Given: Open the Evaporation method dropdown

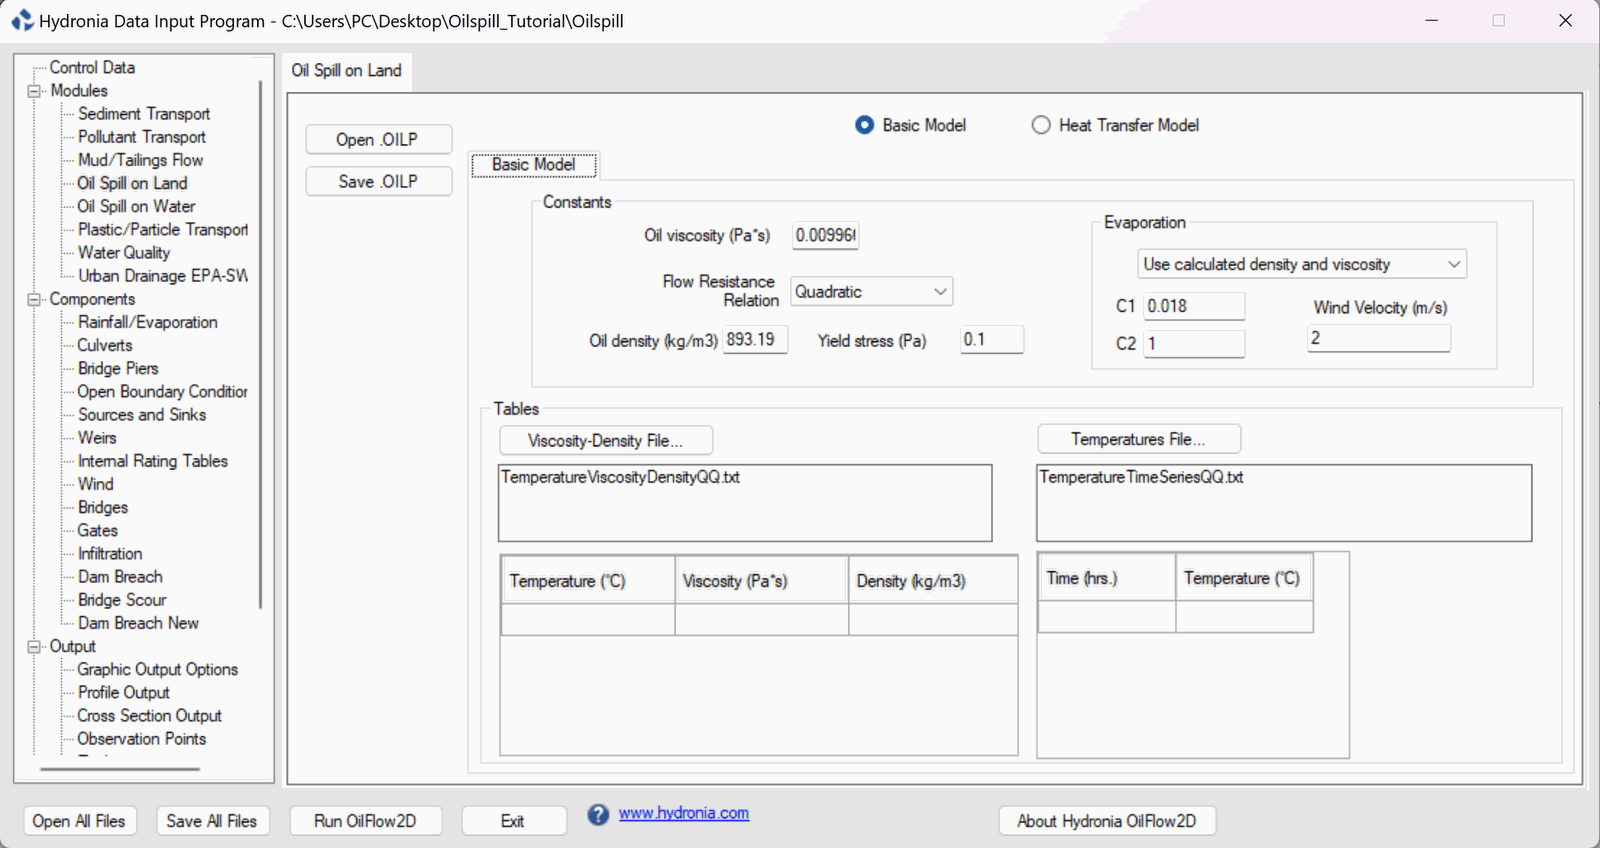Looking at the screenshot, I should pyautogui.click(x=1302, y=264).
